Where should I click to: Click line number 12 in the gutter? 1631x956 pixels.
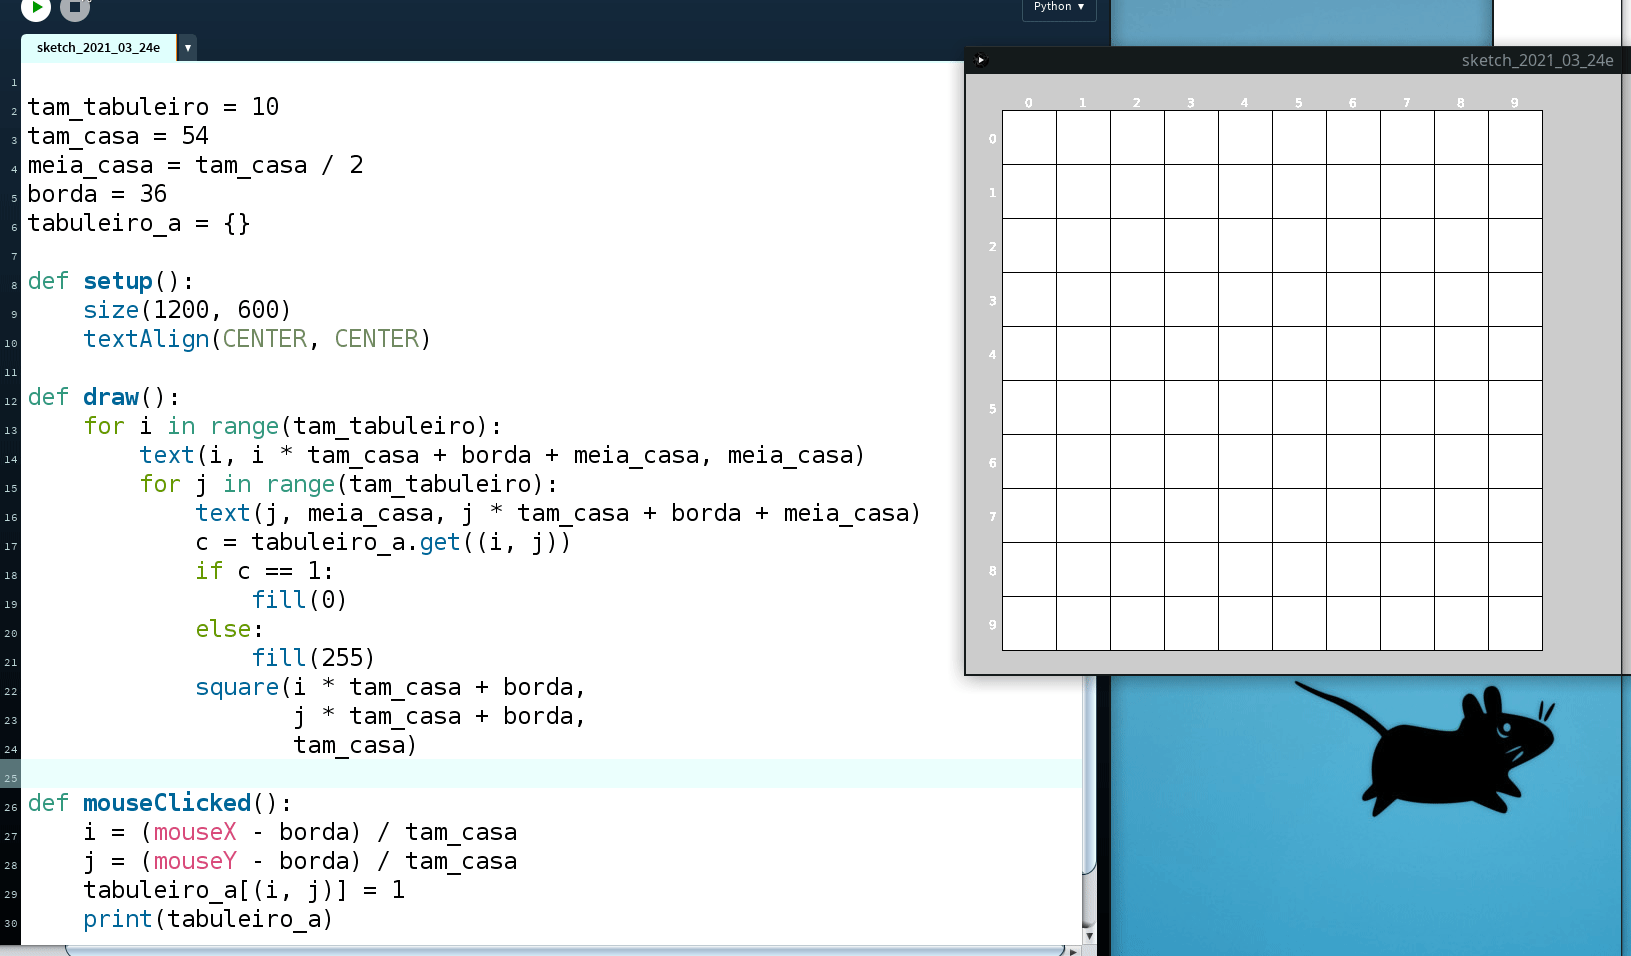click(x=10, y=401)
